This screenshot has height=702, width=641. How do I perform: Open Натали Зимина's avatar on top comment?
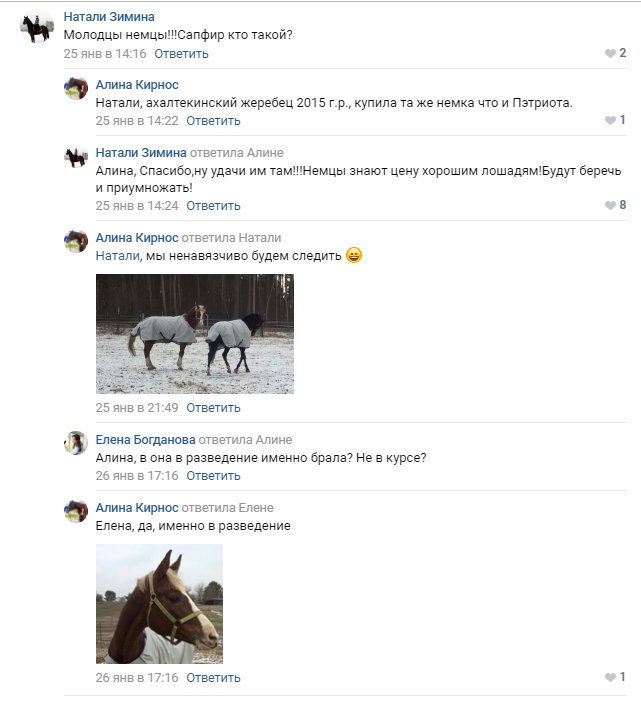[x=36, y=29]
